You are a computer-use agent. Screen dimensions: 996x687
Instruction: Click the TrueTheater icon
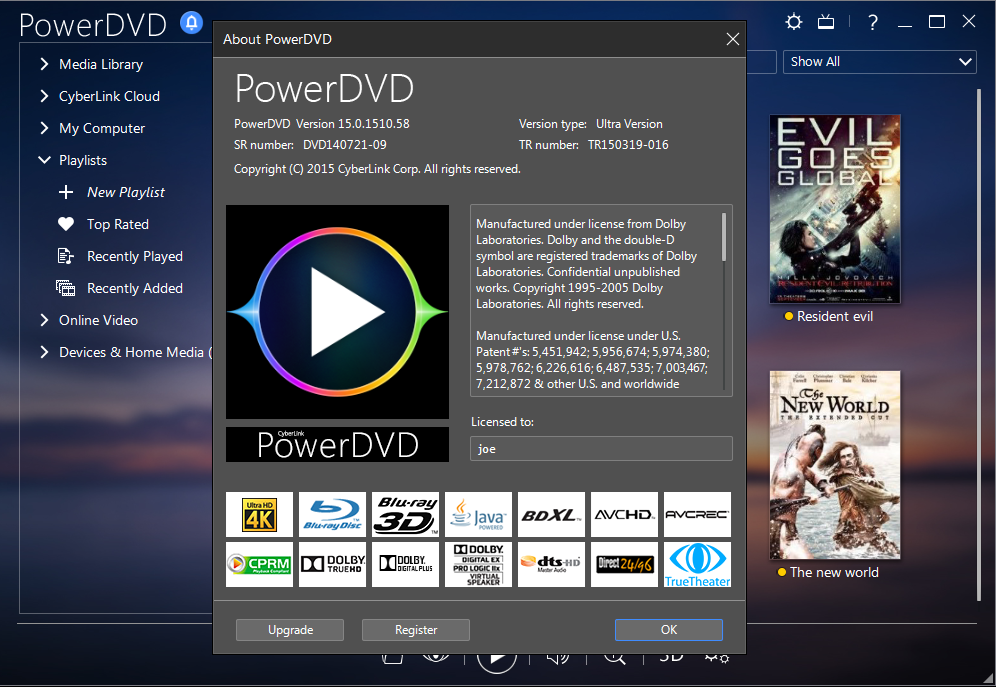coord(696,564)
